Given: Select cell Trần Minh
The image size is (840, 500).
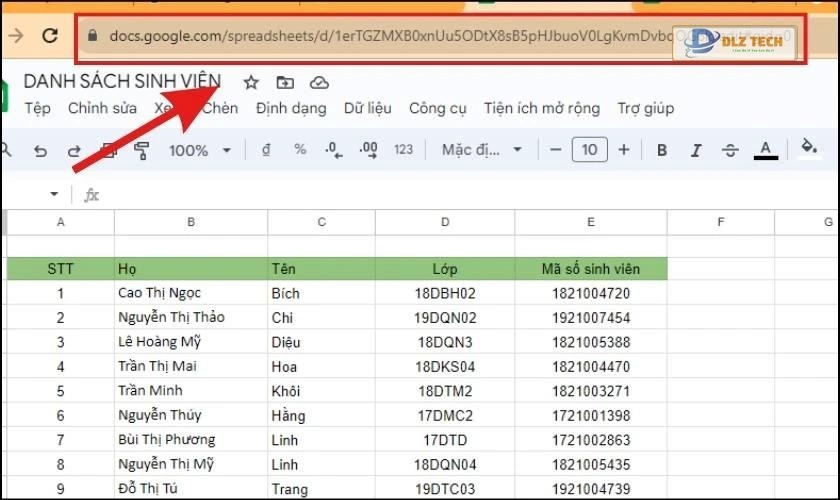Looking at the screenshot, I should pyautogui.click(x=191, y=391).
